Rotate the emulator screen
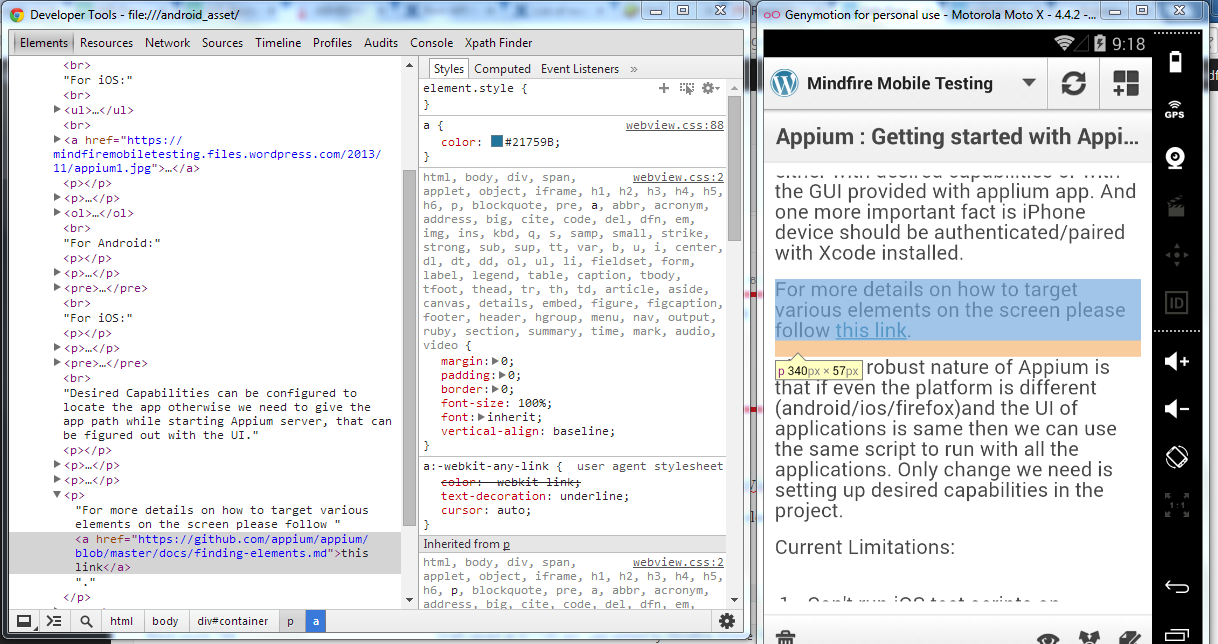 [1176, 457]
